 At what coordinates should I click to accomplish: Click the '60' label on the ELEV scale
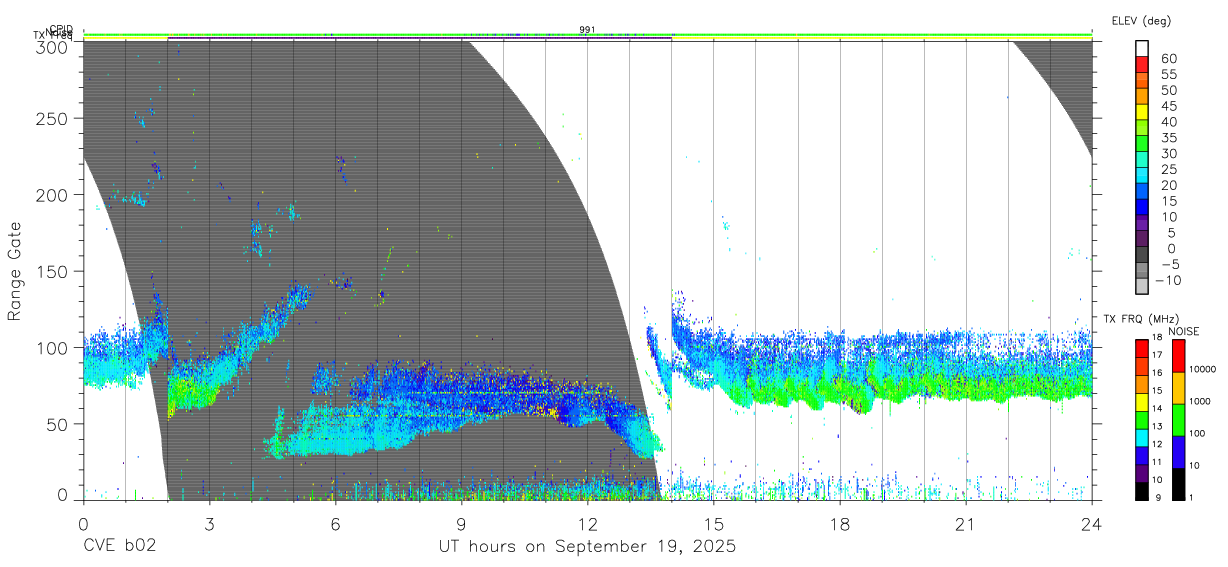[1168, 58]
